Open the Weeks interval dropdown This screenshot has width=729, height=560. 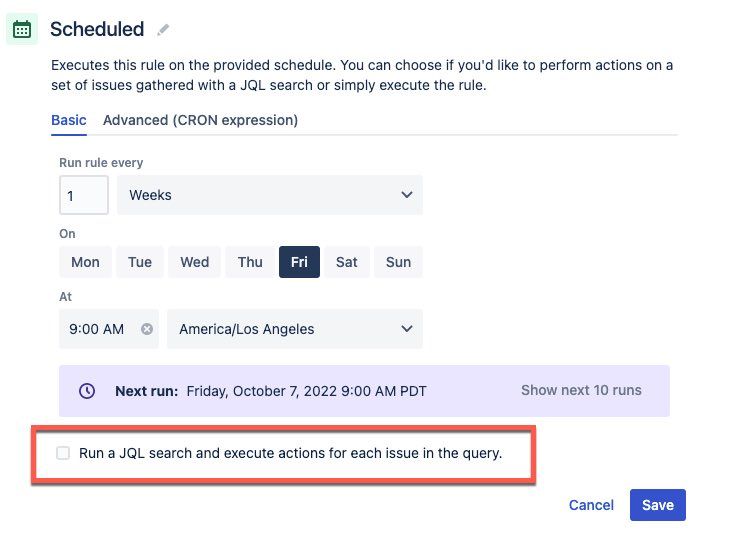pyautogui.click(x=270, y=195)
